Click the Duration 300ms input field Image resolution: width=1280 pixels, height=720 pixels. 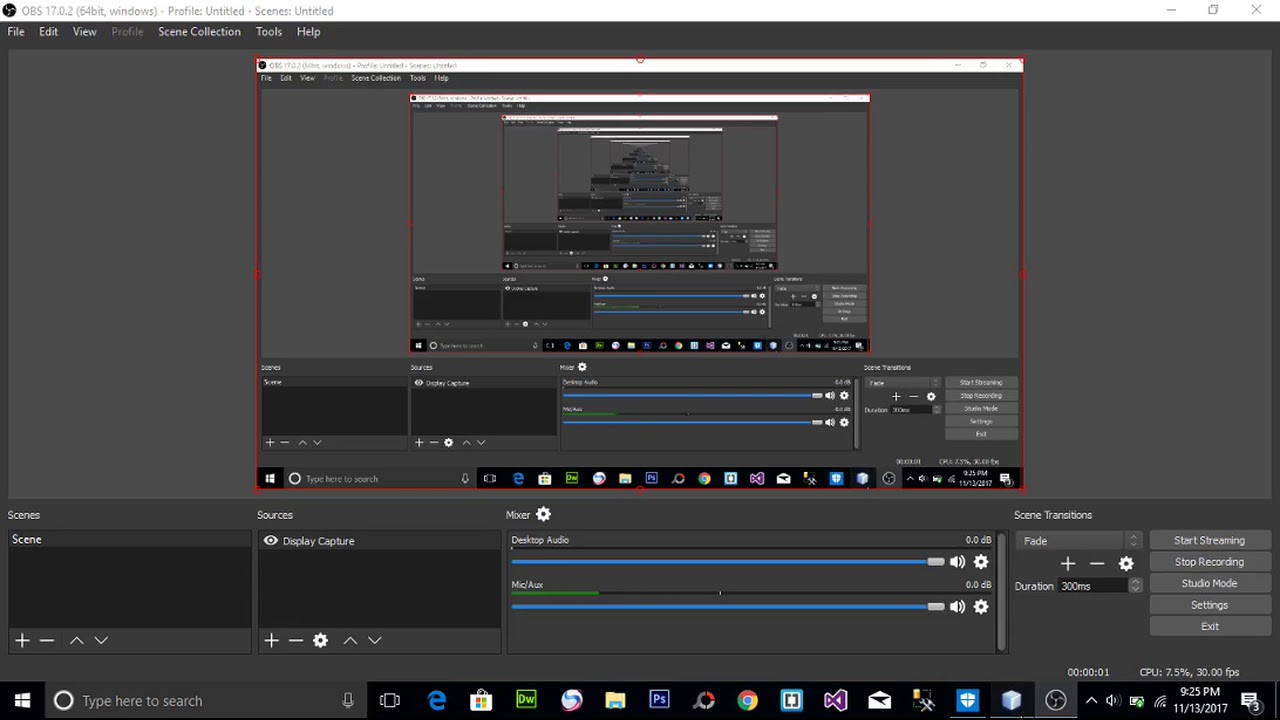click(x=1093, y=586)
